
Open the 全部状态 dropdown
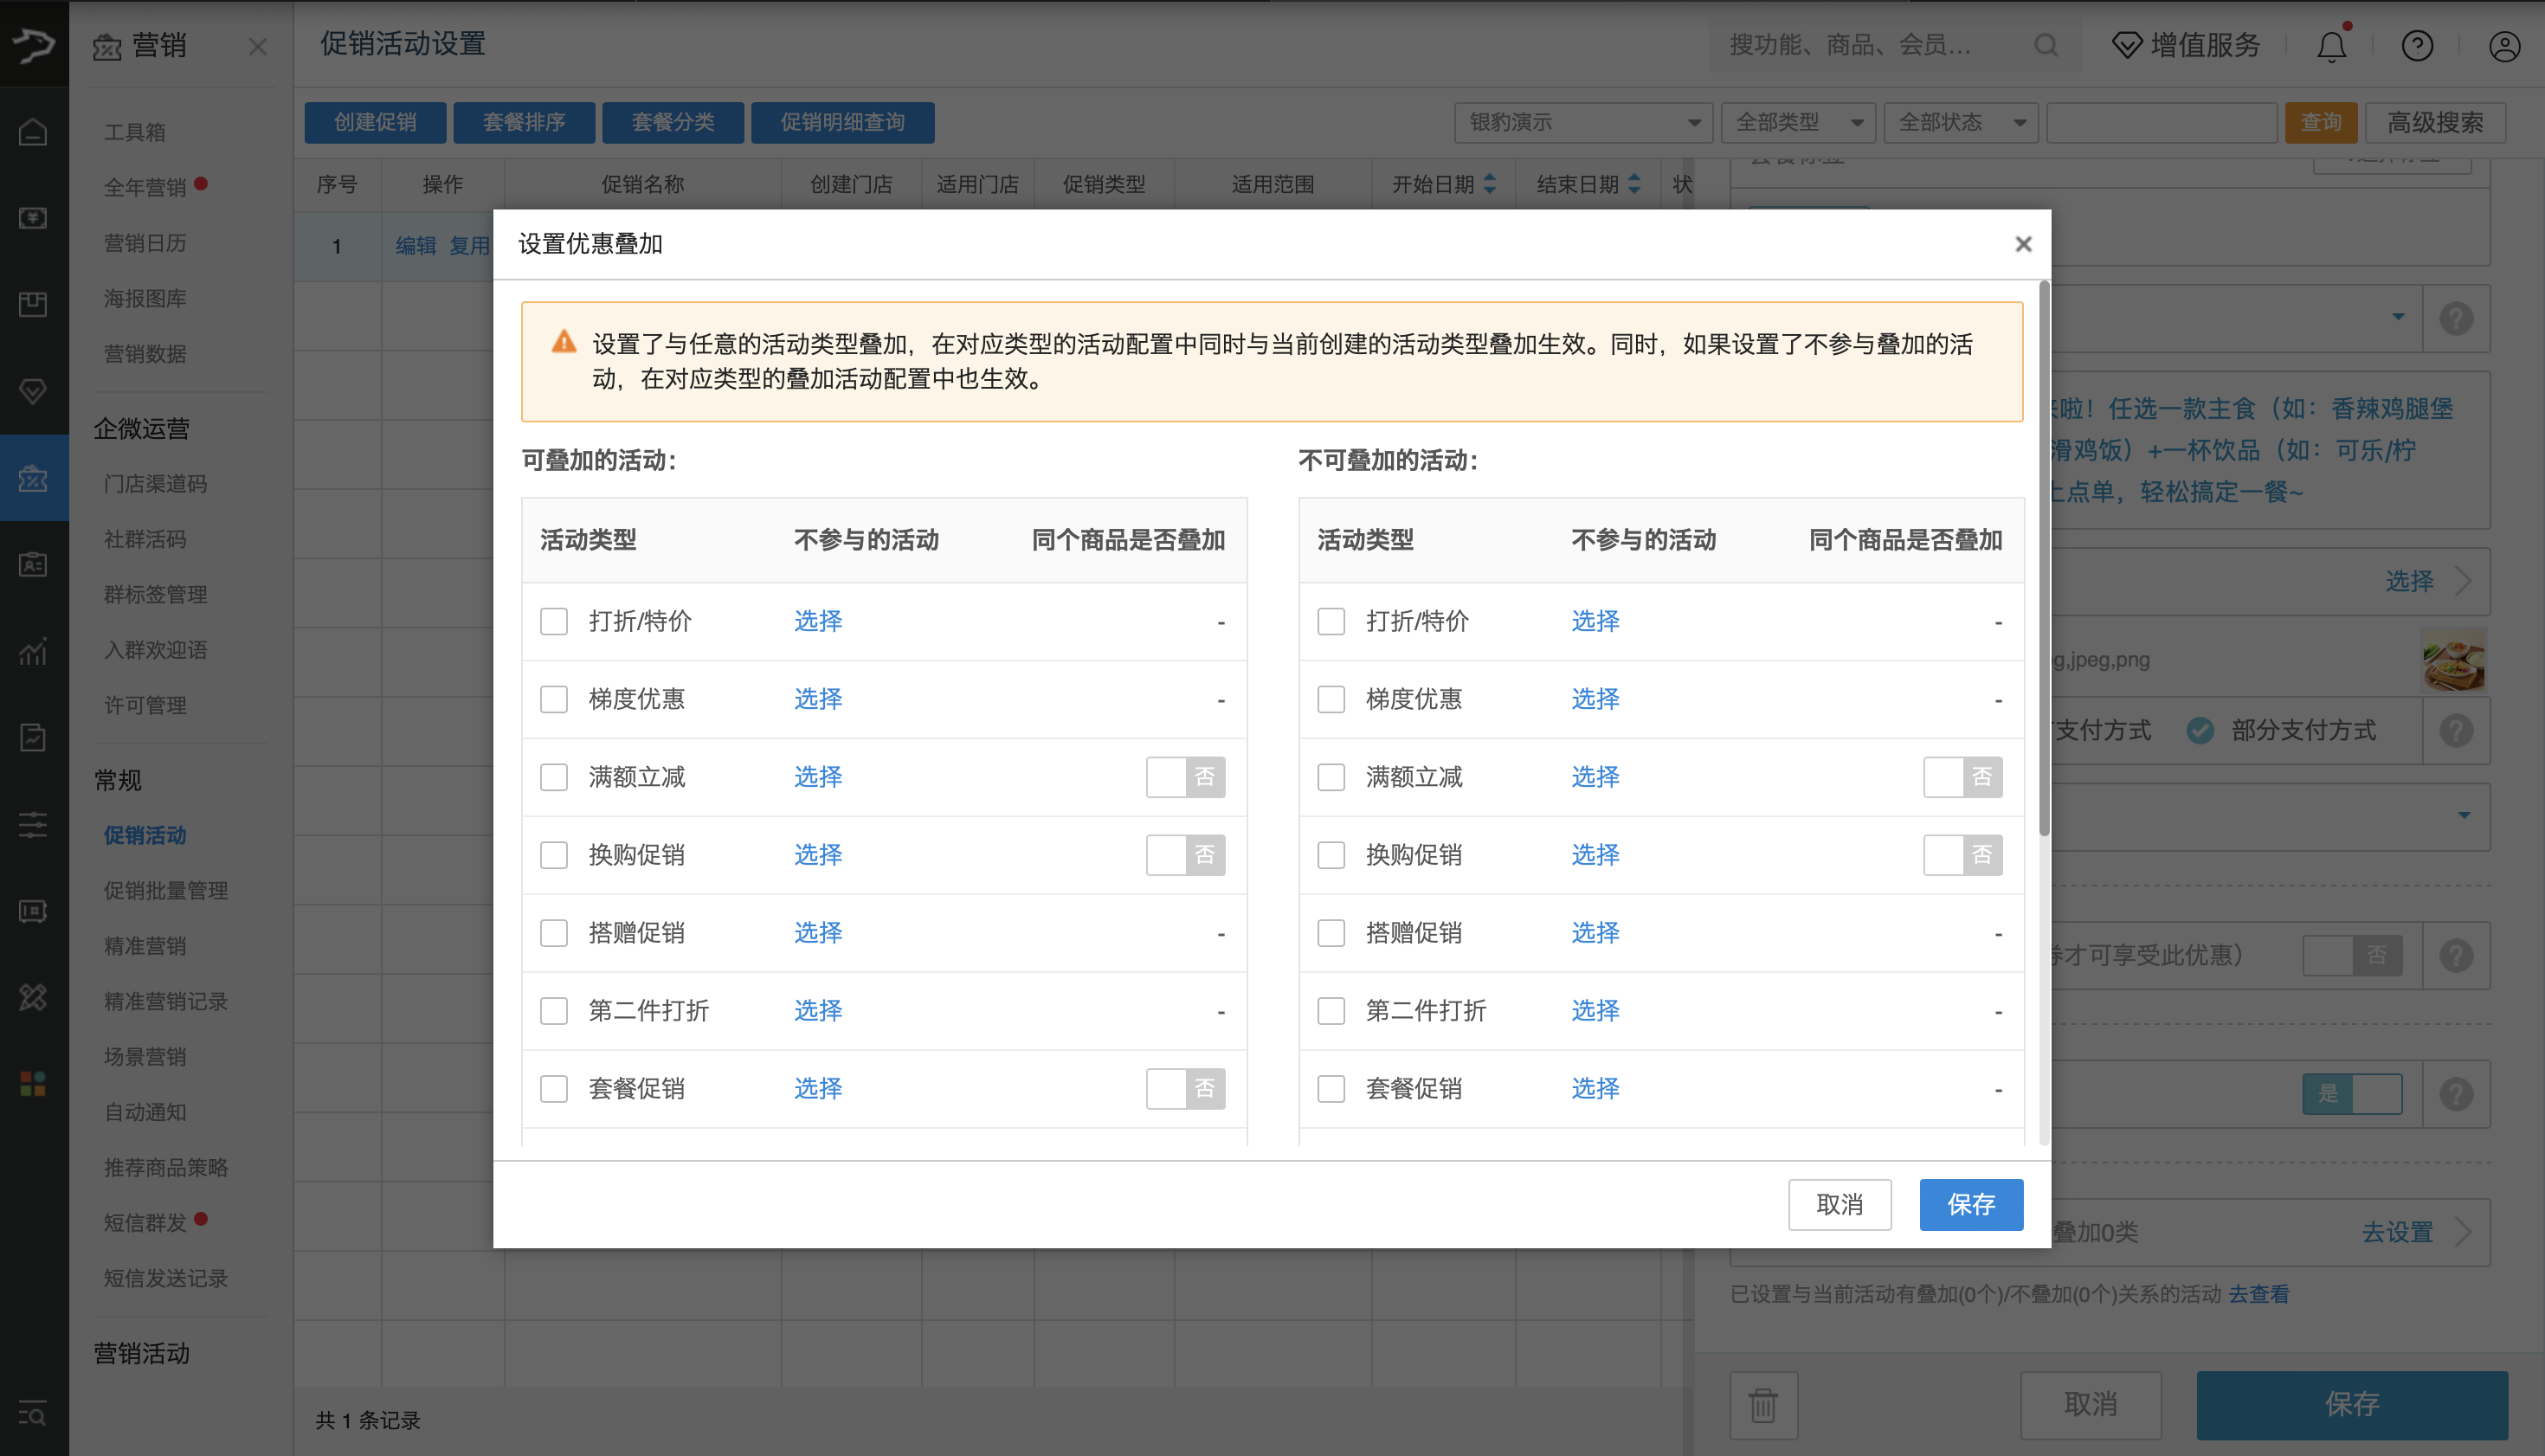1961,122
